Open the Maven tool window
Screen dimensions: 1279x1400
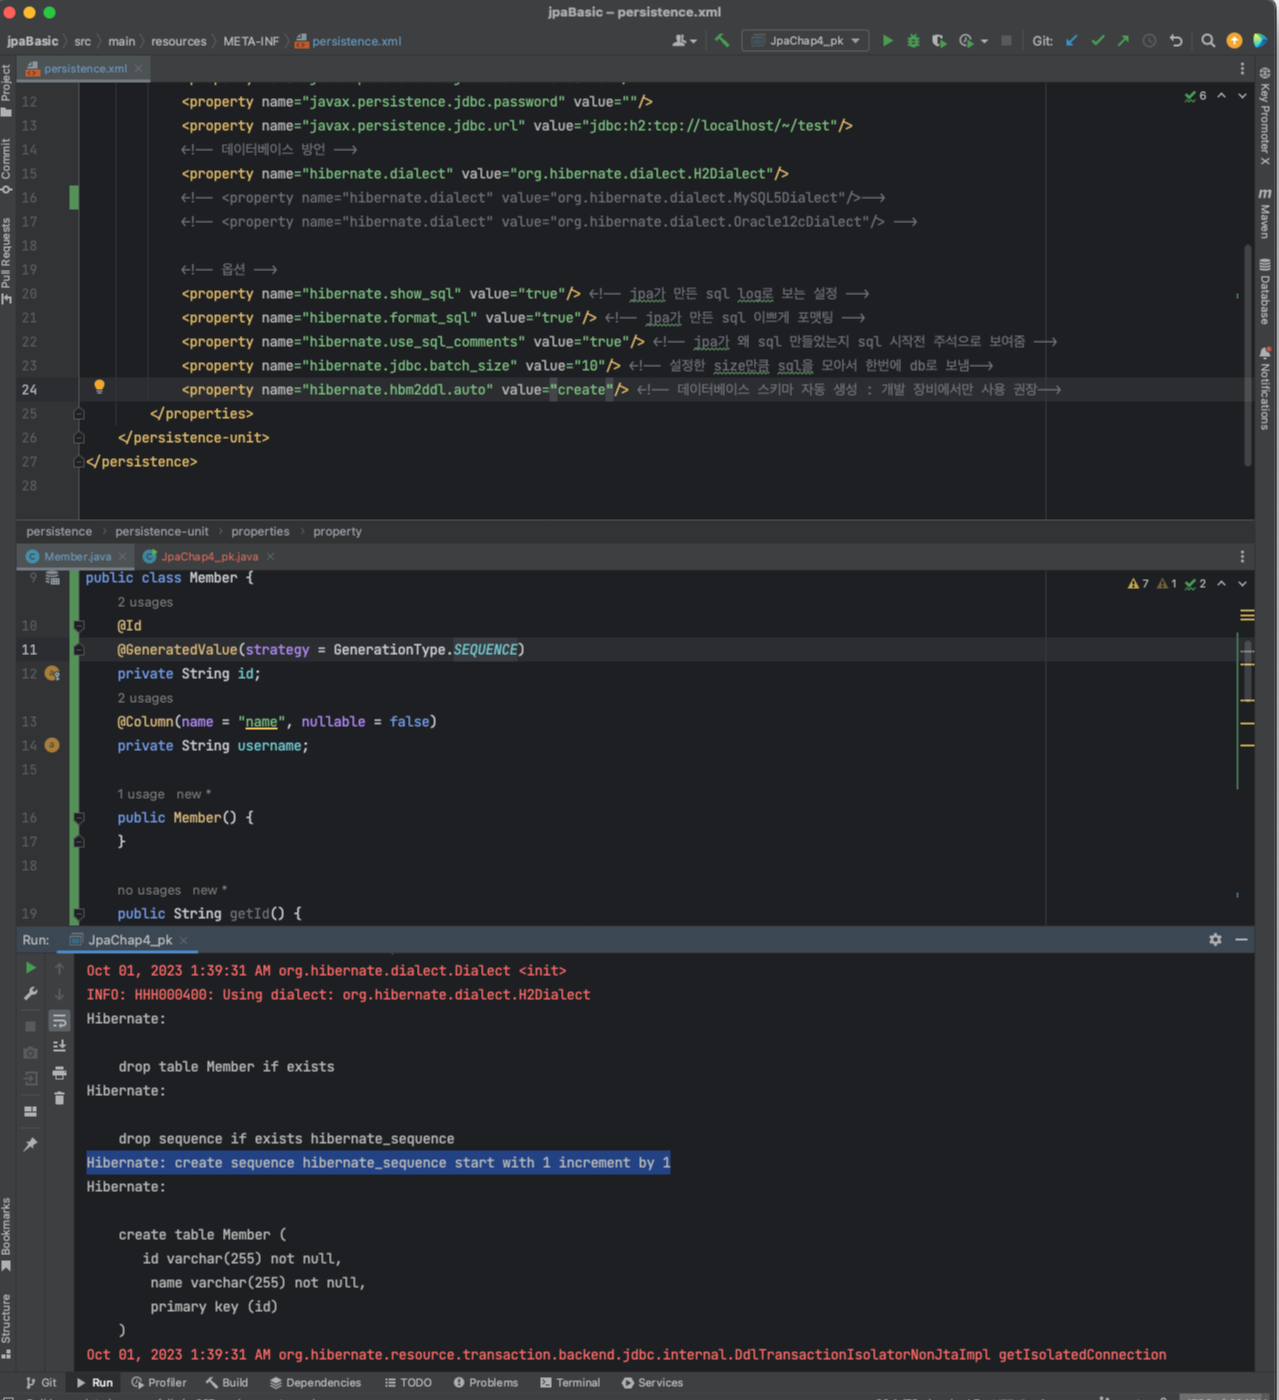tap(1265, 212)
